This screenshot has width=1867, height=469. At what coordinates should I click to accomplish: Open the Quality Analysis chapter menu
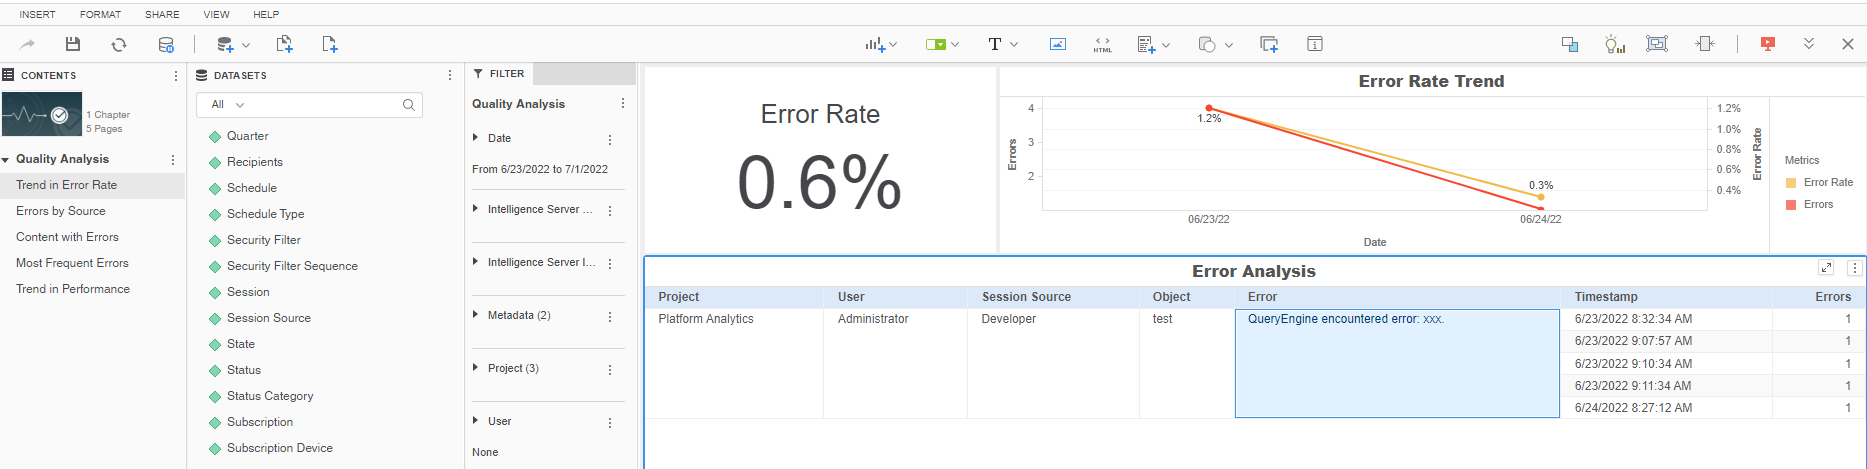pyautogui.click(x=173, y=160)
